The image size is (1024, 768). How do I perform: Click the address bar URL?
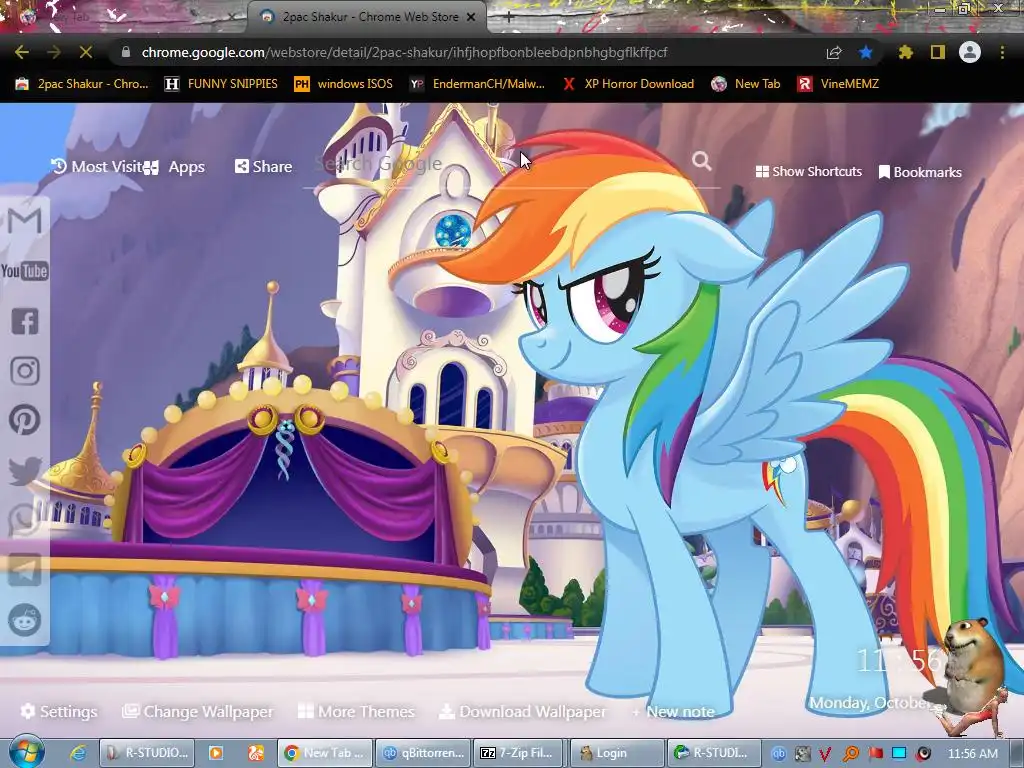point(404,52)
